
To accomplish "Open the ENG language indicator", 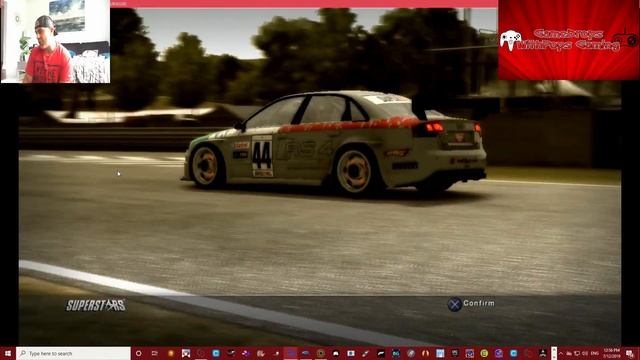I will 595,353.
